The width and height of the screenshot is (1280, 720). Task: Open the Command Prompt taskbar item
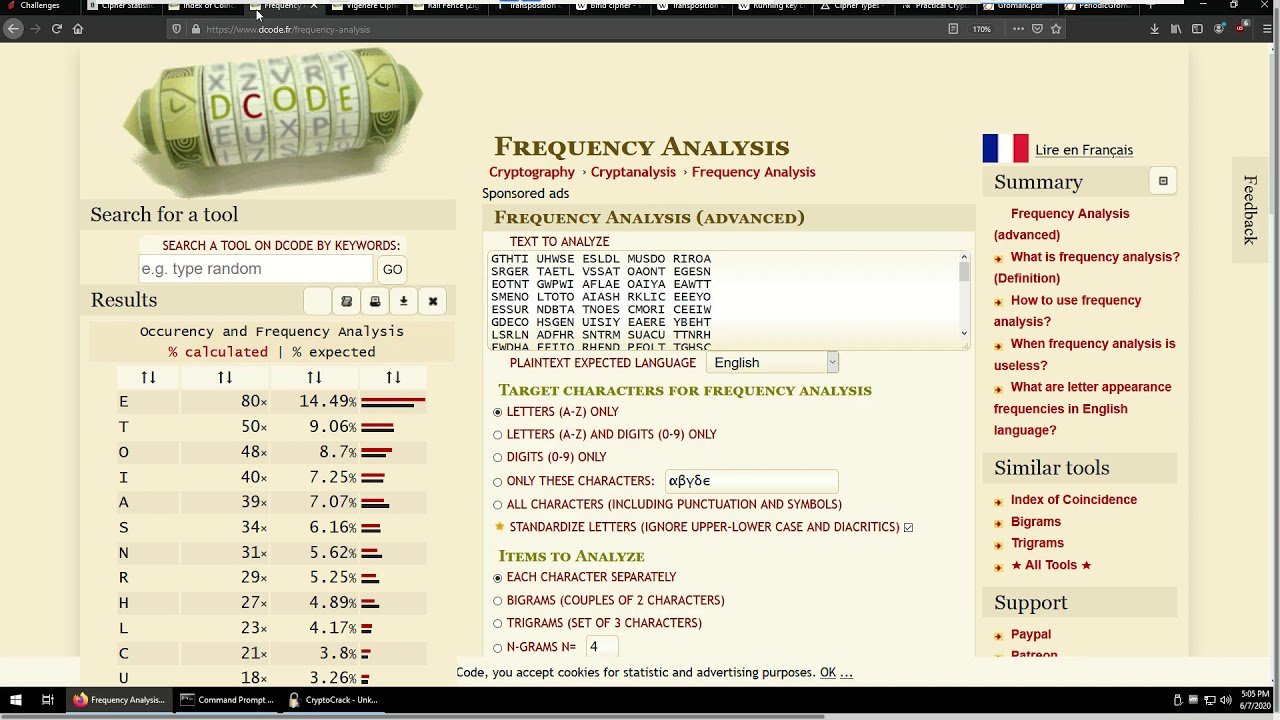click(226, 700)
